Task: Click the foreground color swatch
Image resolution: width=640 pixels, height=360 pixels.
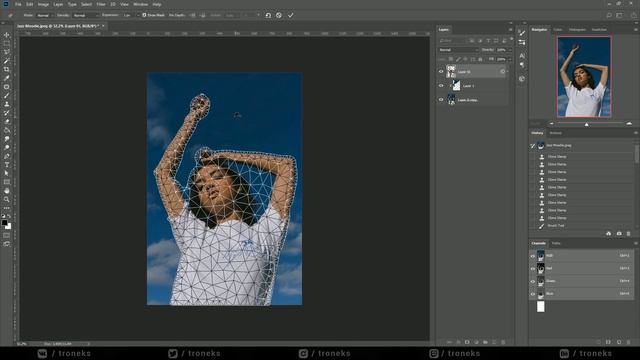Action: [4, 222]
